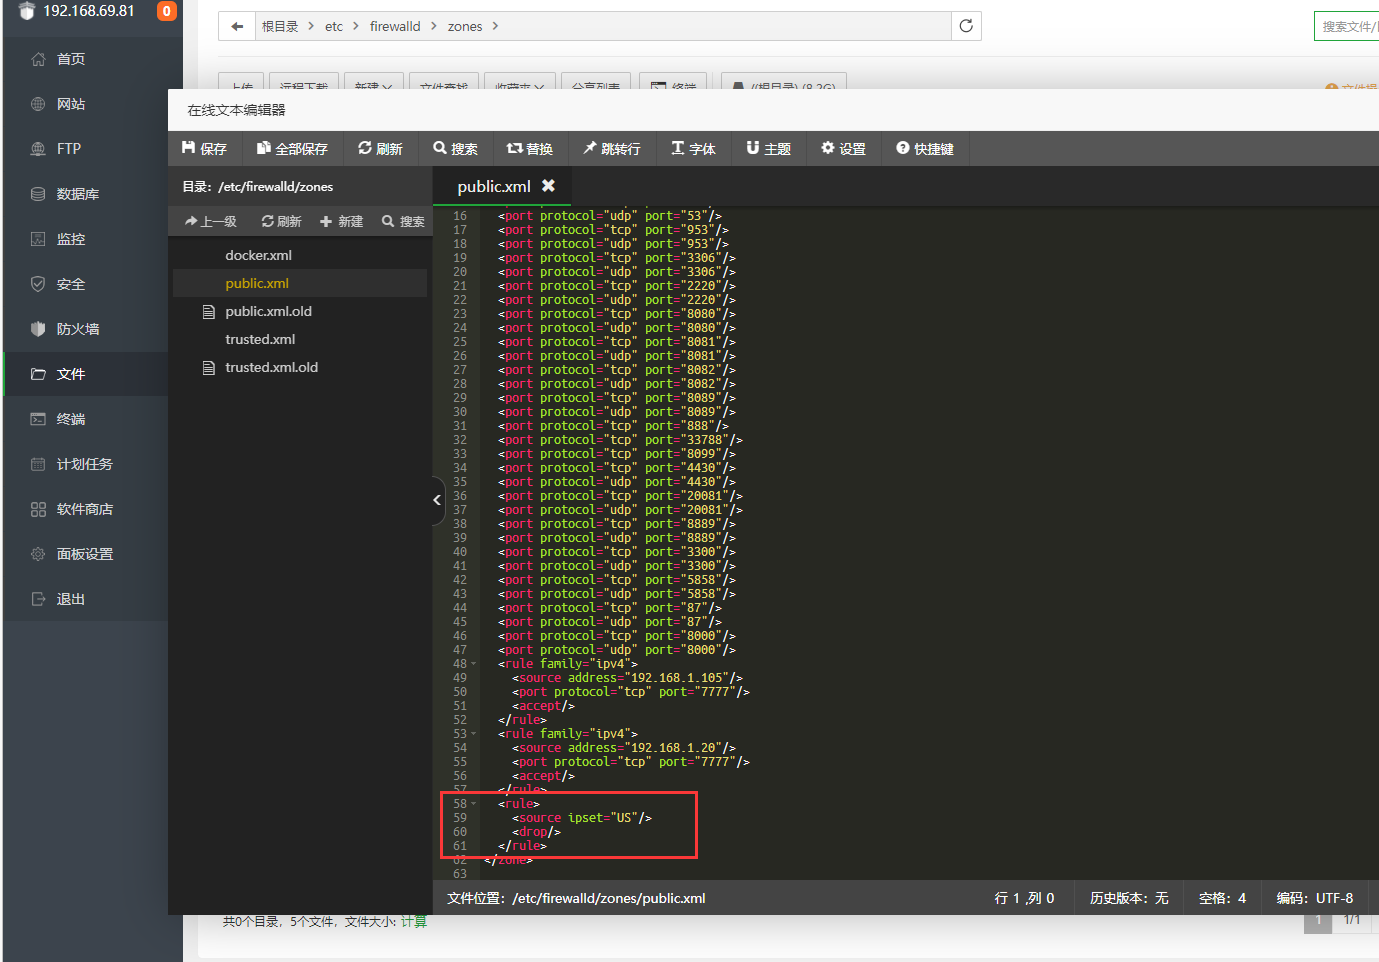Click Save All in editor toolbar
This screenshot has height=962, width=1379.
tap(292, 149)
